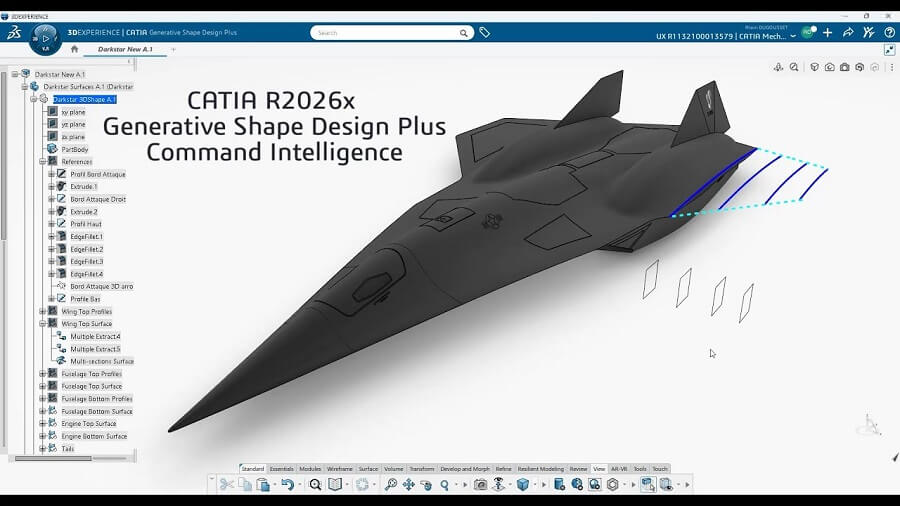900x506 pixels.
Task: Open the three-dot more menu at top right
Action: [x=891, y=67]
